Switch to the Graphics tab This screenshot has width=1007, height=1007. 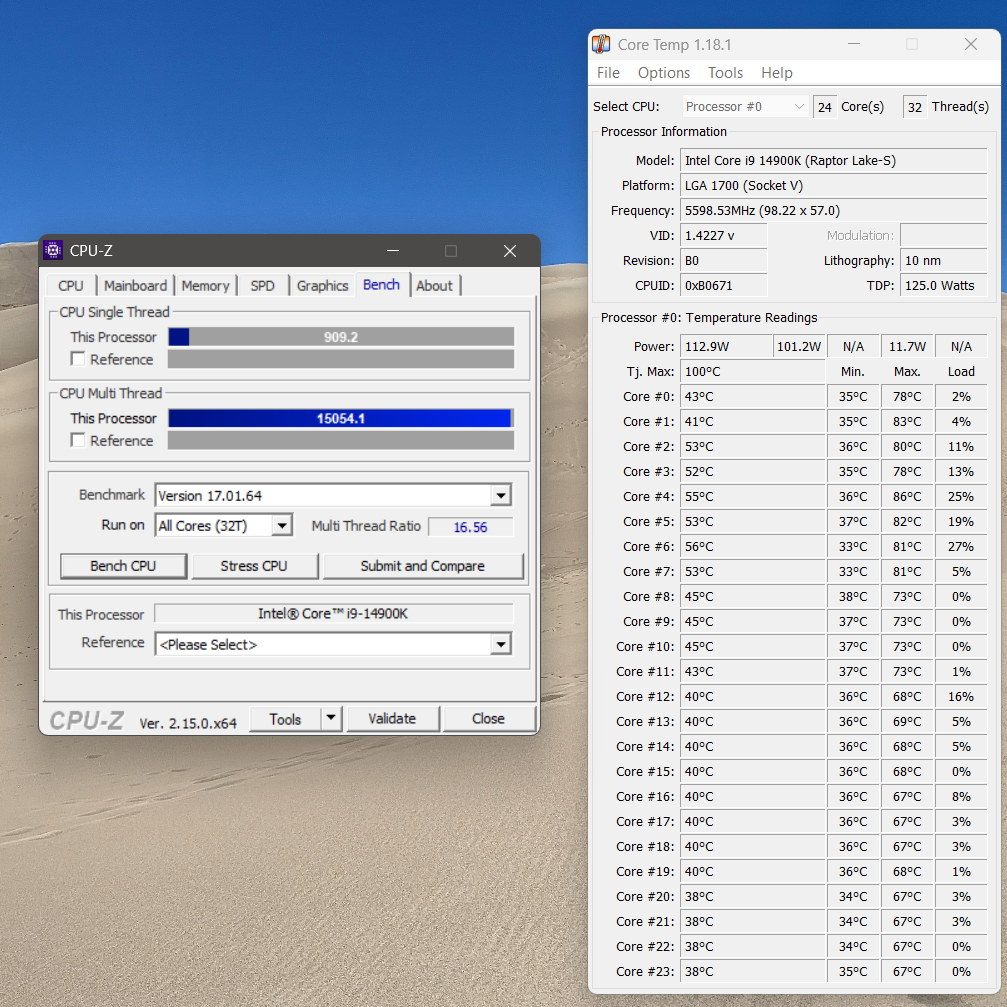[322, 286]
